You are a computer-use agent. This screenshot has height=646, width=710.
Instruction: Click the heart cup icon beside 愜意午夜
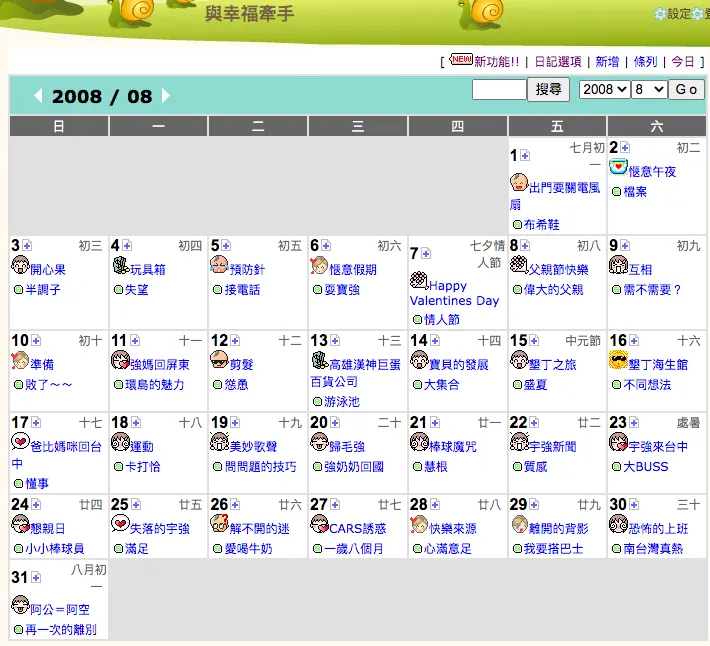tap(618, 167)
